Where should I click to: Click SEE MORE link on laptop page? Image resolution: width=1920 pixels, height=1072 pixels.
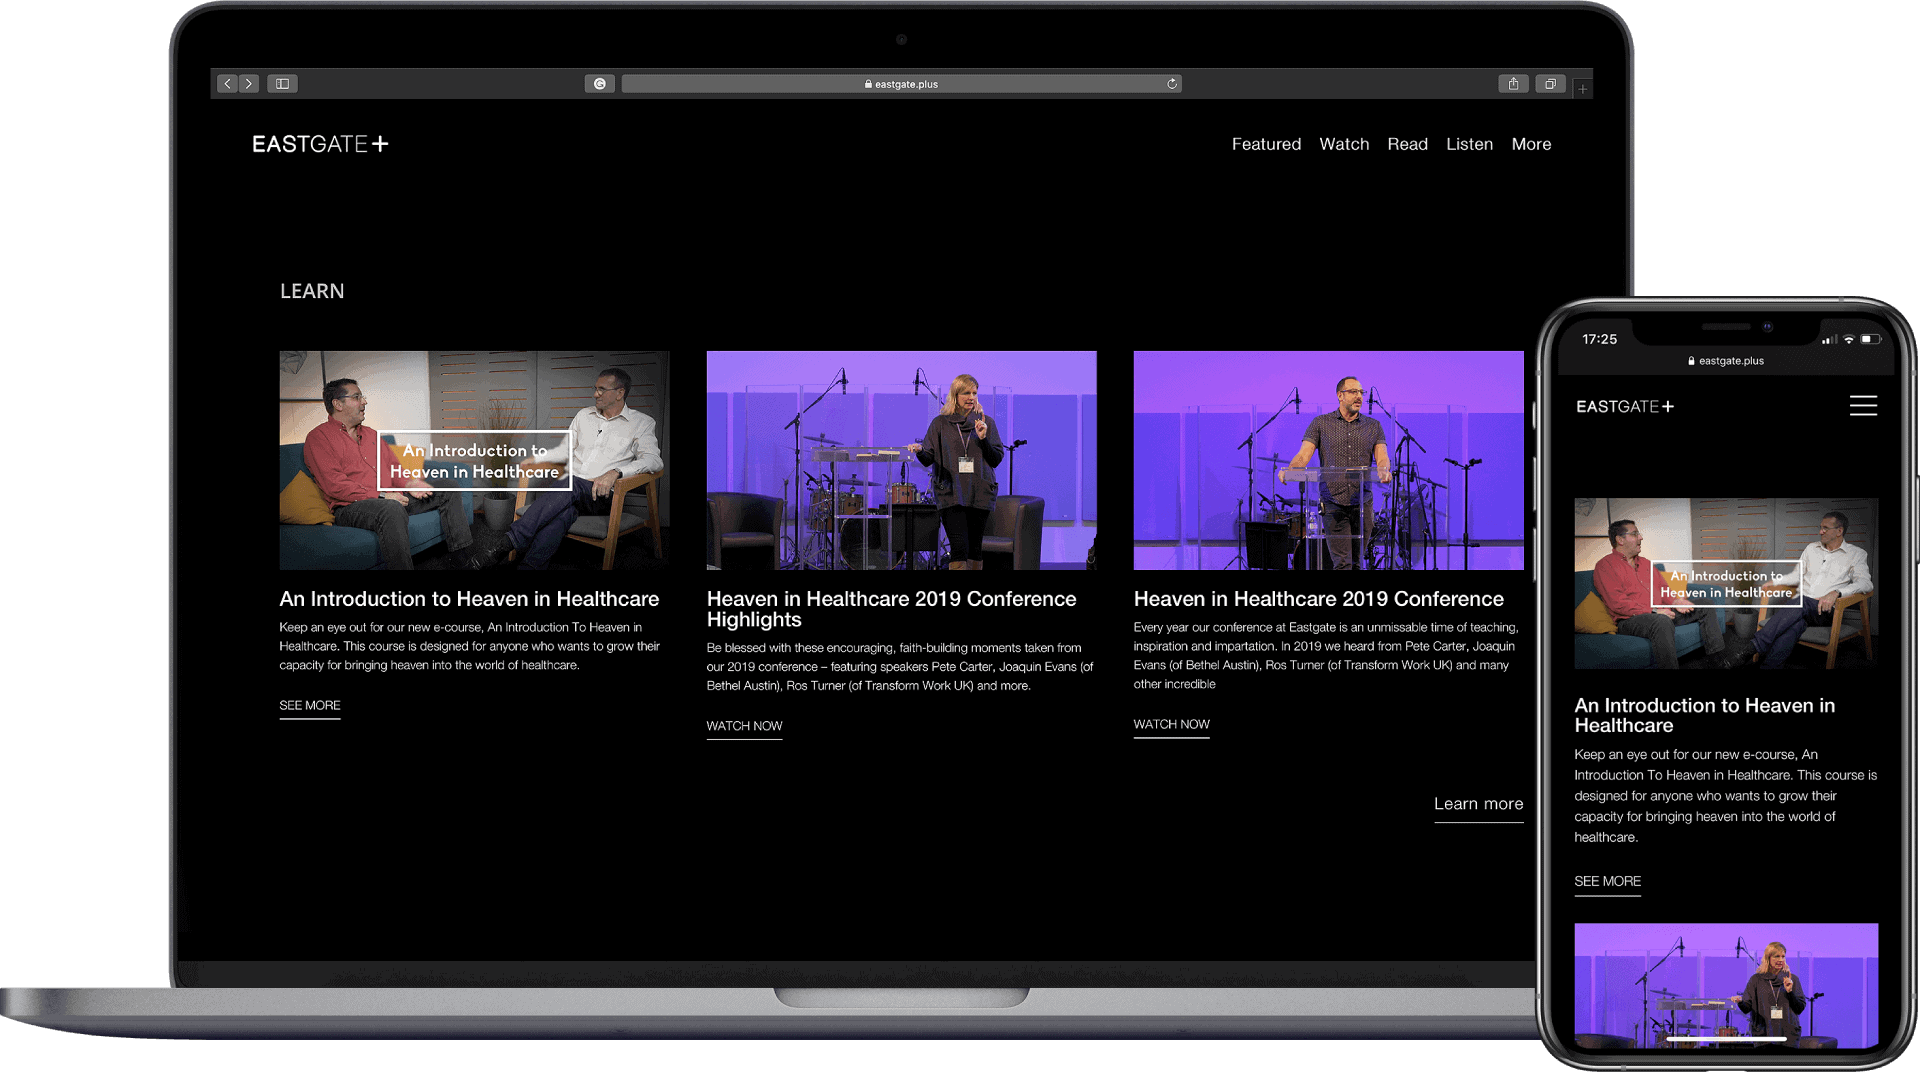pyautogui.click(x=310, y=706)
